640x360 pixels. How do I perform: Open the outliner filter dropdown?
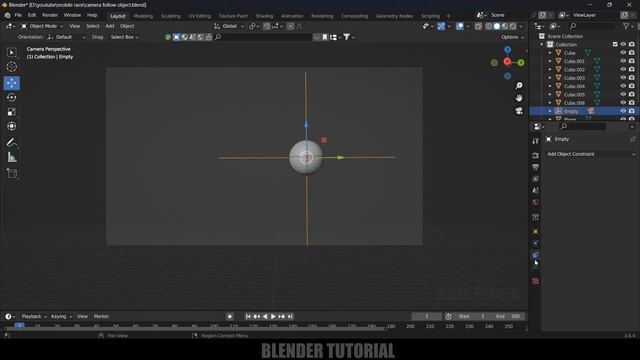coord(628,26)
